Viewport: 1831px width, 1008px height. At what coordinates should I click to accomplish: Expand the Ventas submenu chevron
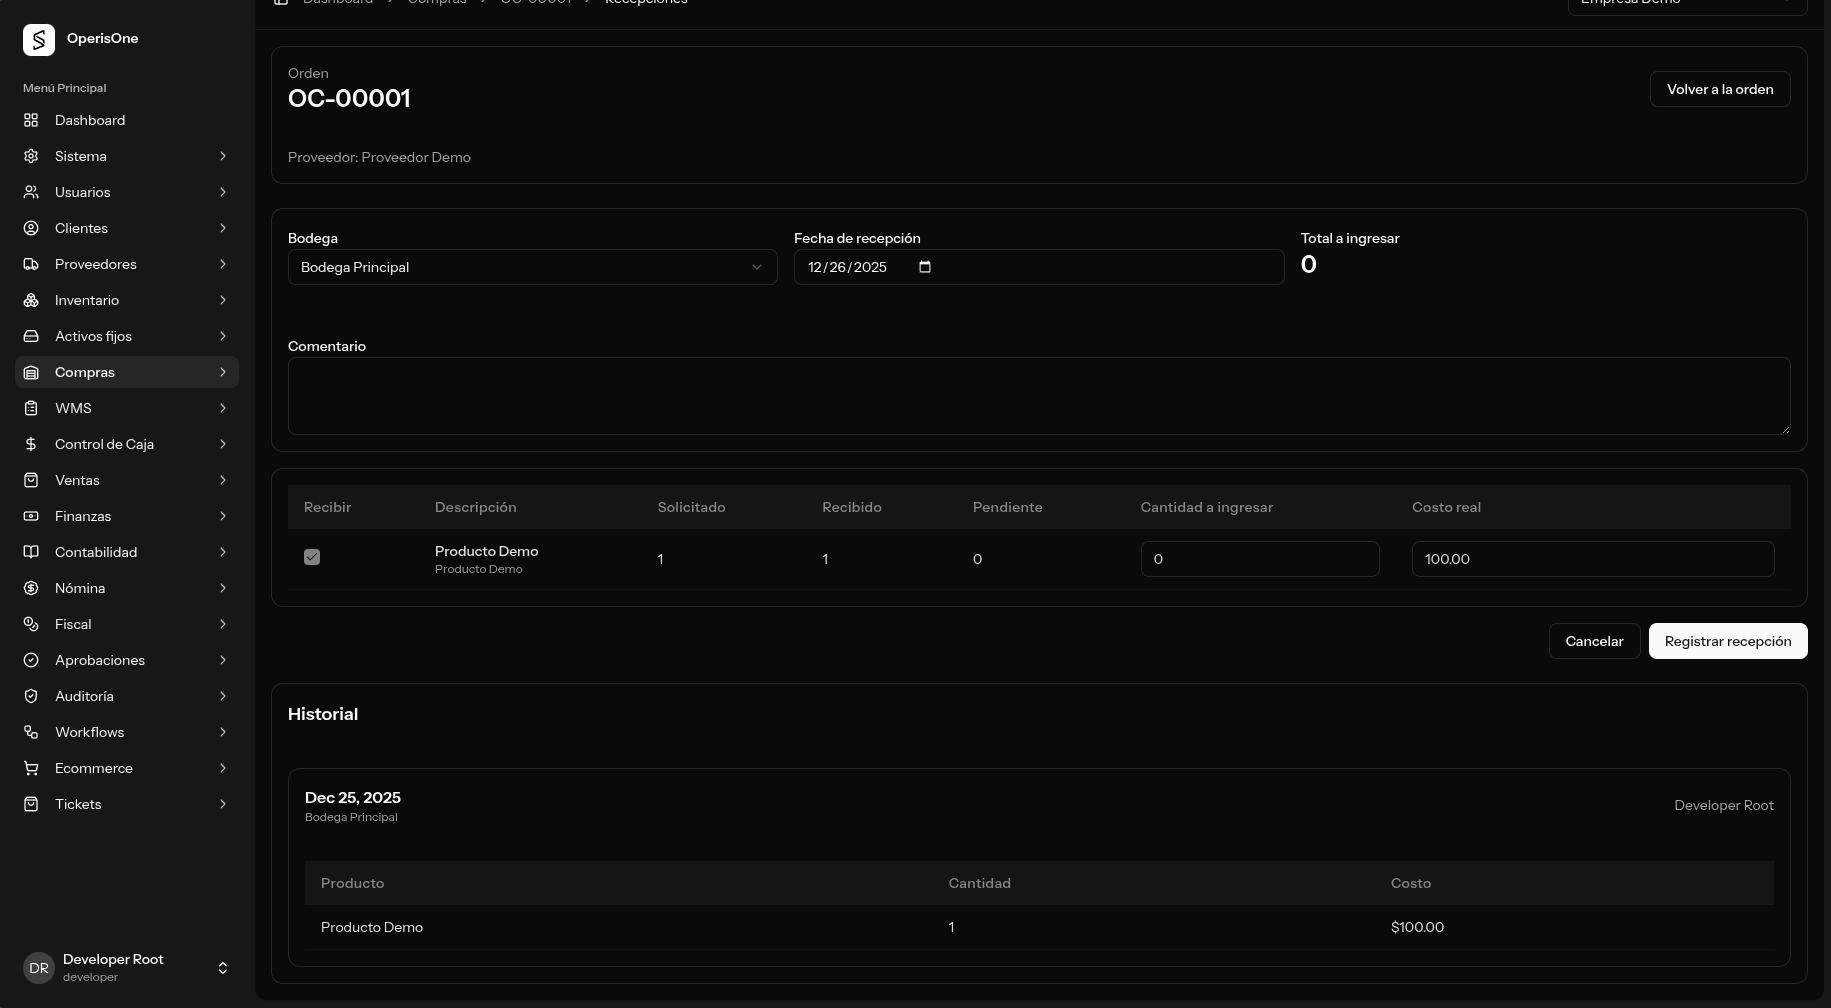coord(222,480)
